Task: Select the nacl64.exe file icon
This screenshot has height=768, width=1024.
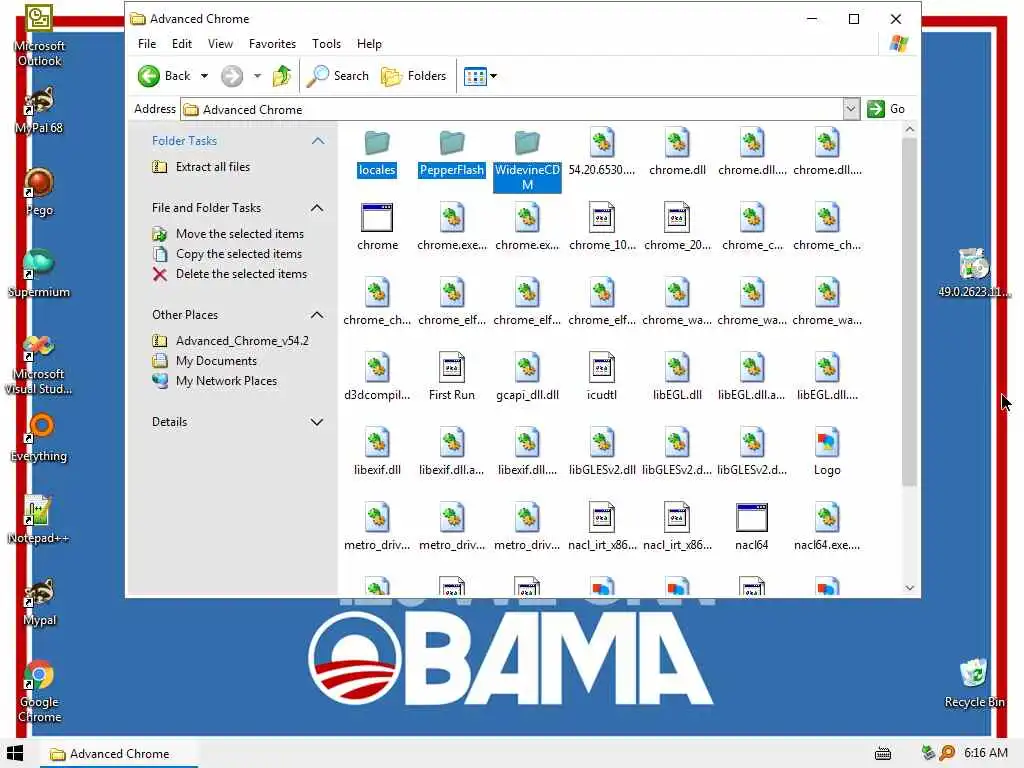Action: click(827, 517)
